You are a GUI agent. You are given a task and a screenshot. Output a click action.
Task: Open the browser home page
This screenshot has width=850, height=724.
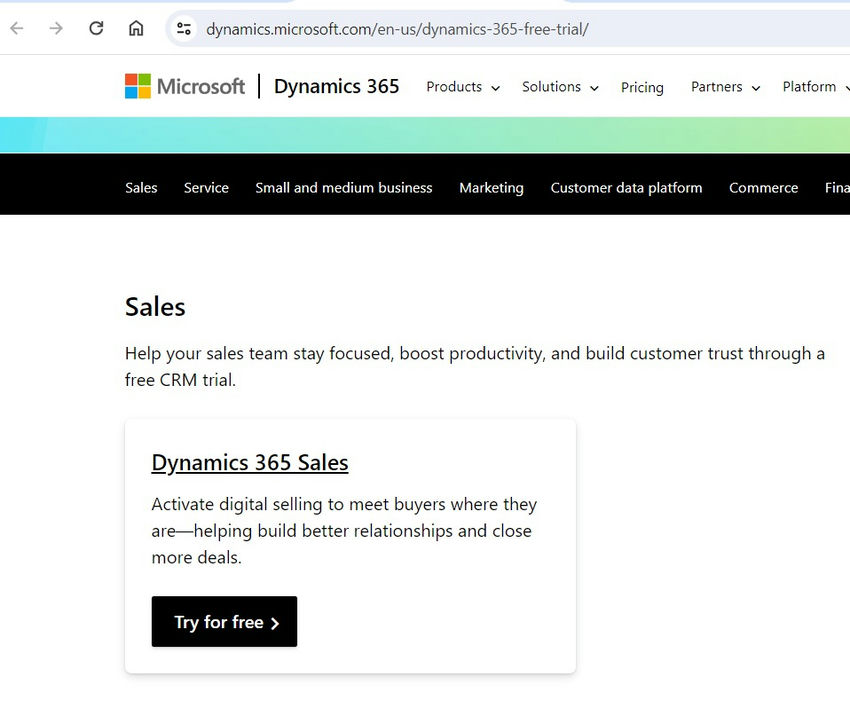click(134, 28)
